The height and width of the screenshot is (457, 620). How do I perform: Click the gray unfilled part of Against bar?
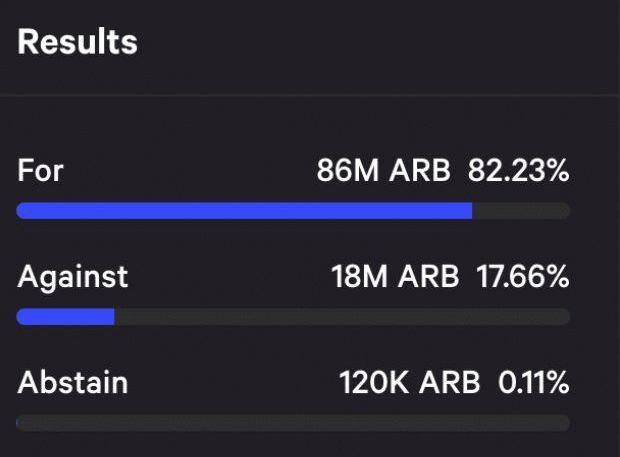tap(342, 317)
